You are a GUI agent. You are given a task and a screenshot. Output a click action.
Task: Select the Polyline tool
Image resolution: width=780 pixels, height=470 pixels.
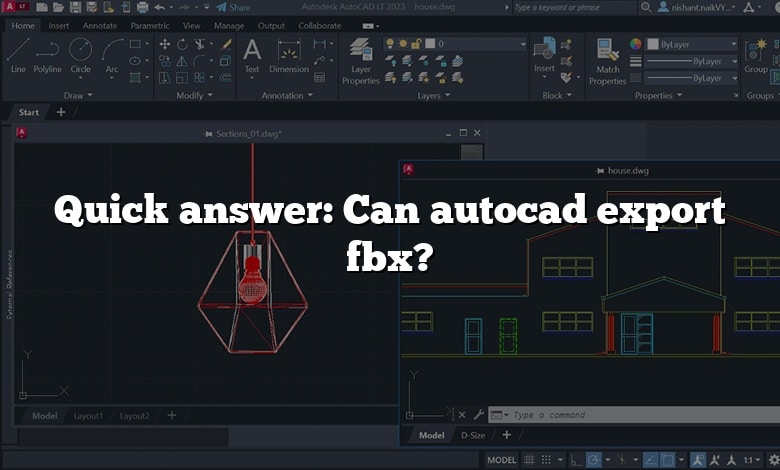click(x=47, y=56)
